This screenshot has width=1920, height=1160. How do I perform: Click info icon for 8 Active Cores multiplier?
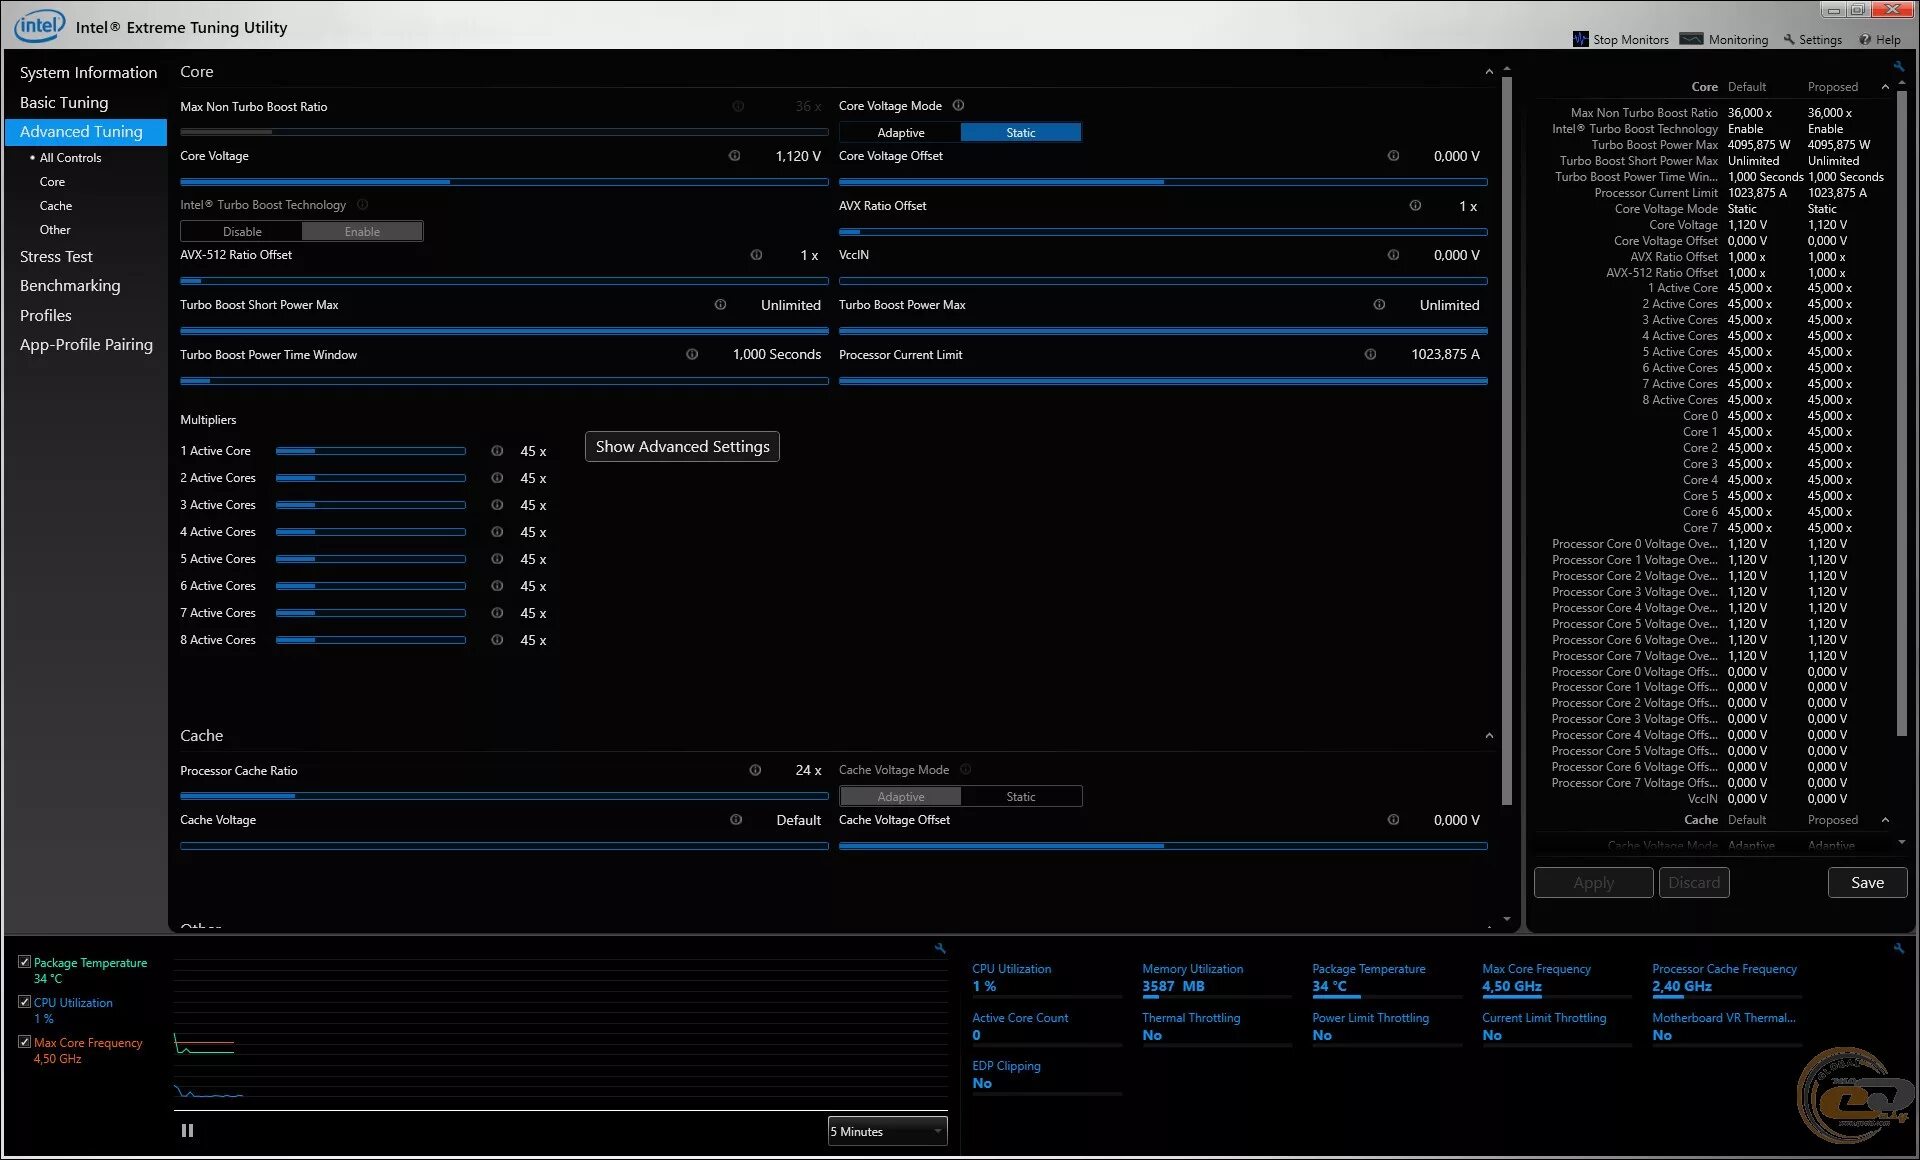click(x=497, y=640)
